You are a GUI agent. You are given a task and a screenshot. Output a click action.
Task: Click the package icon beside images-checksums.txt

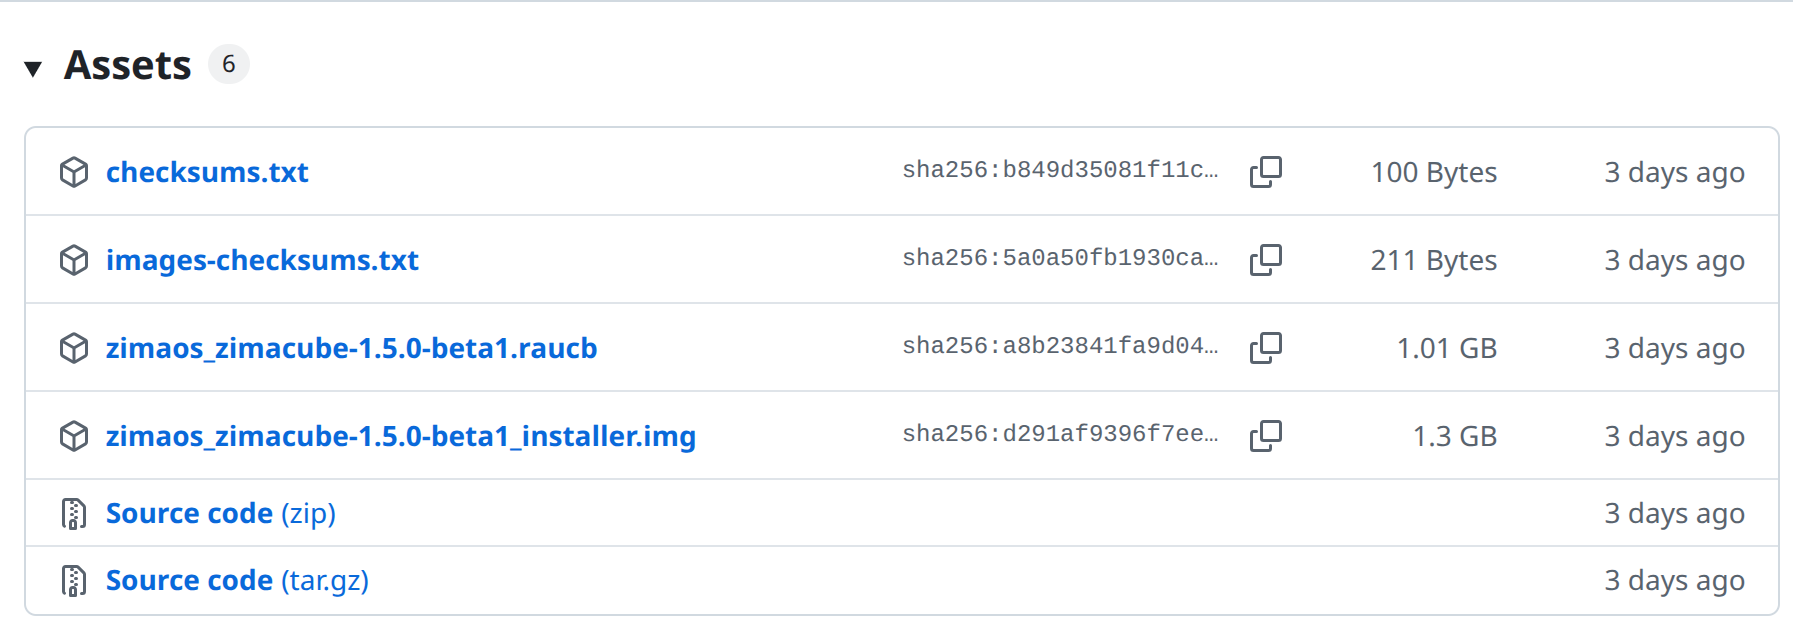(74, 260)
